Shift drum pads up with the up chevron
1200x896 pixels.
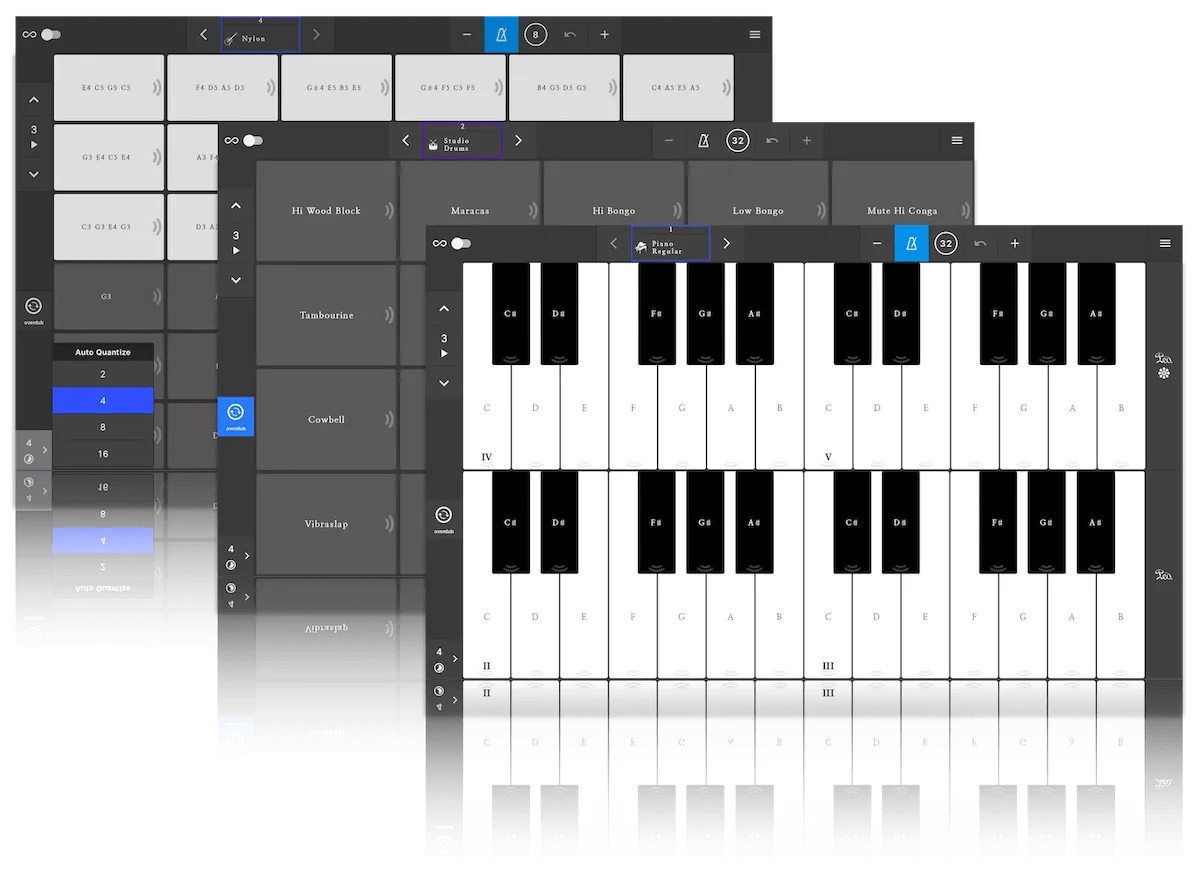point(236,206)
